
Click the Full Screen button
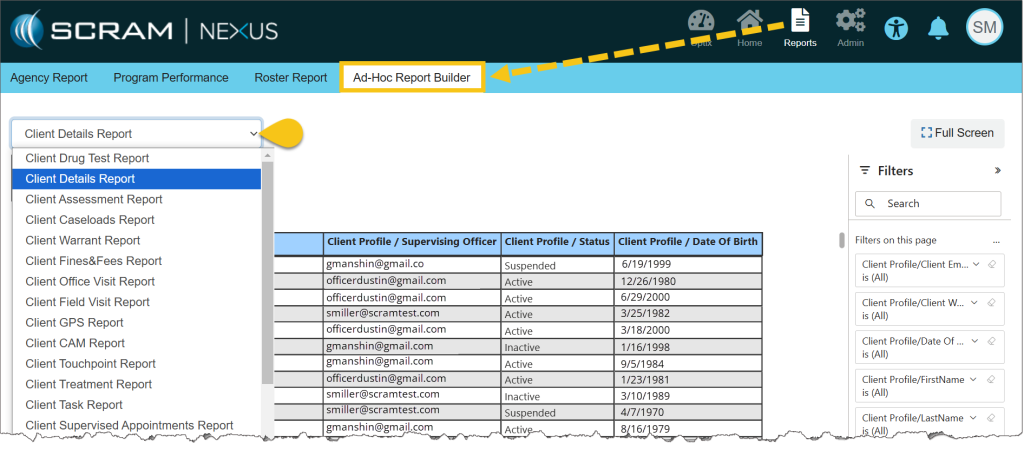coord(957,133)
